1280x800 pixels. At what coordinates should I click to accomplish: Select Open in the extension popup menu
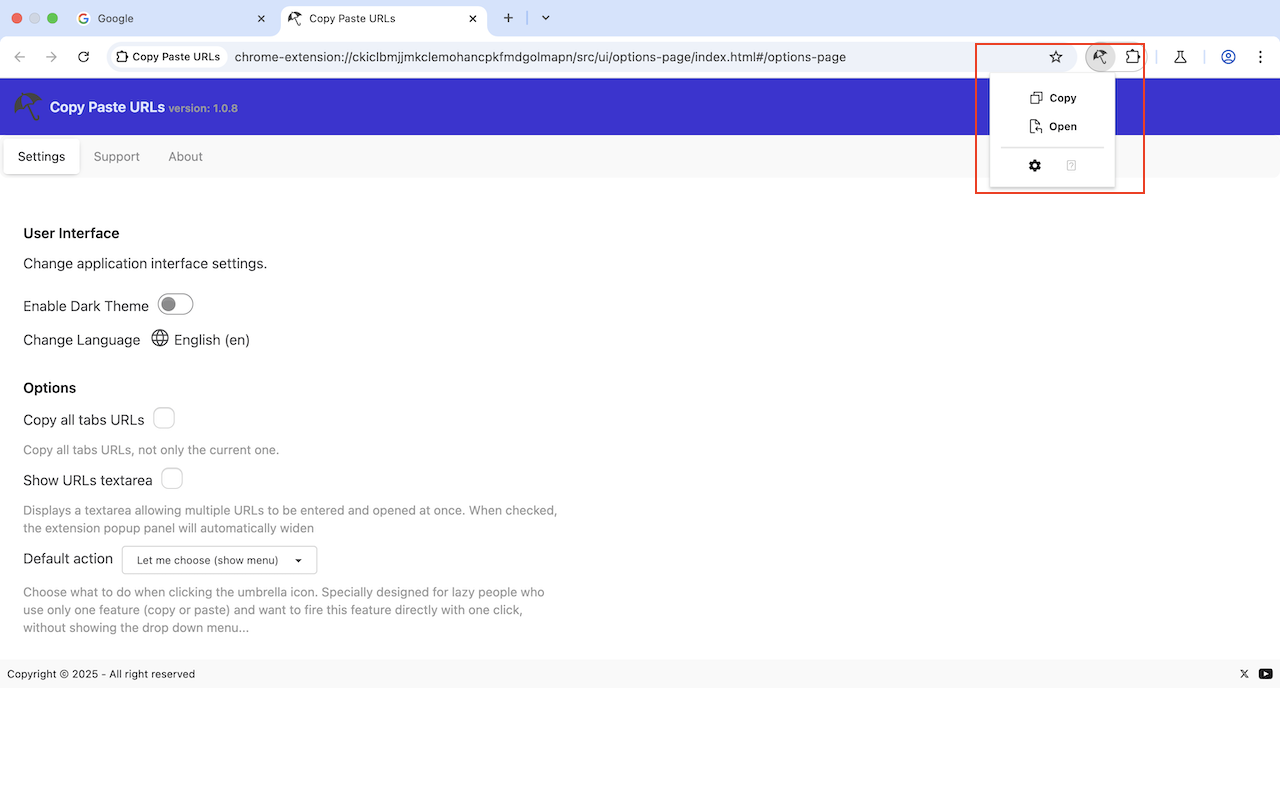[x=1053, y=126]
